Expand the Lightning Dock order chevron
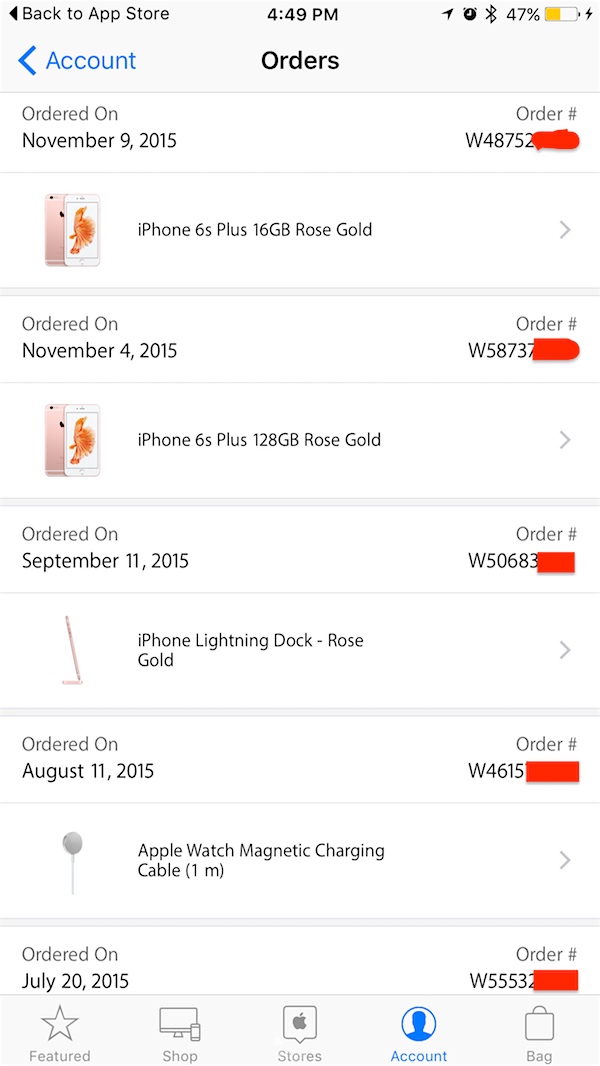 [565, 650]
